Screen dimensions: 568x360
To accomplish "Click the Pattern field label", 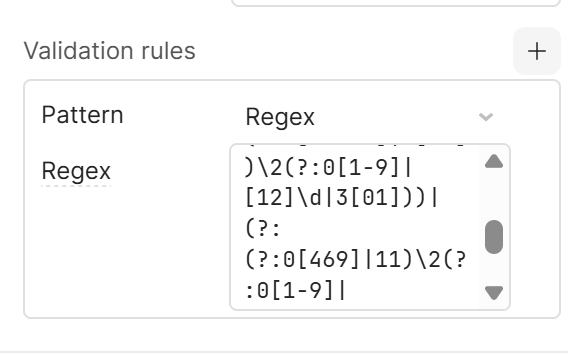I will click(x=83, y=115).
